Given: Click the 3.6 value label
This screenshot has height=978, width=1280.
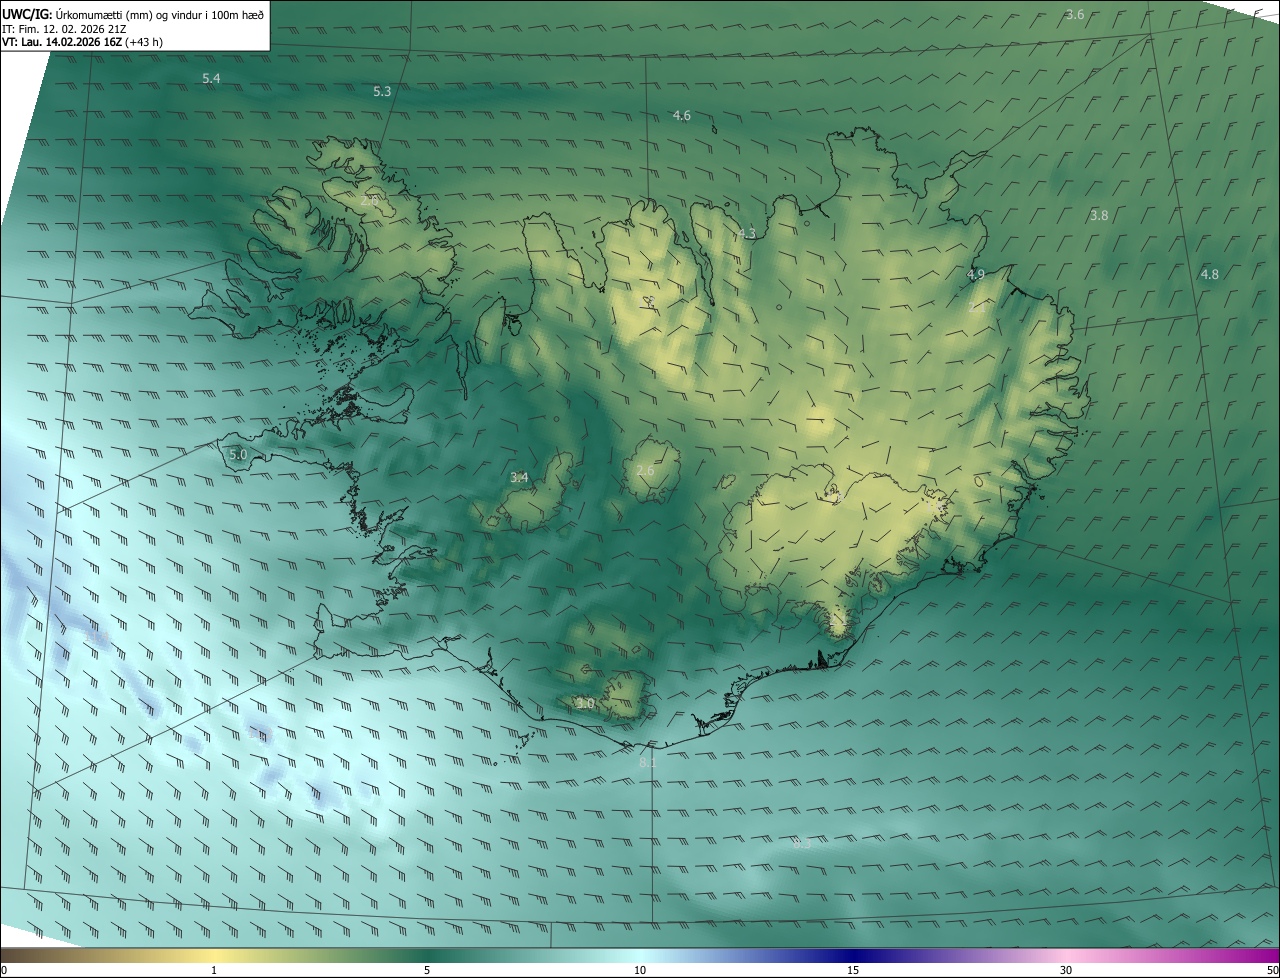Looking at the screenshot, I should click(x=1075, y=14).
